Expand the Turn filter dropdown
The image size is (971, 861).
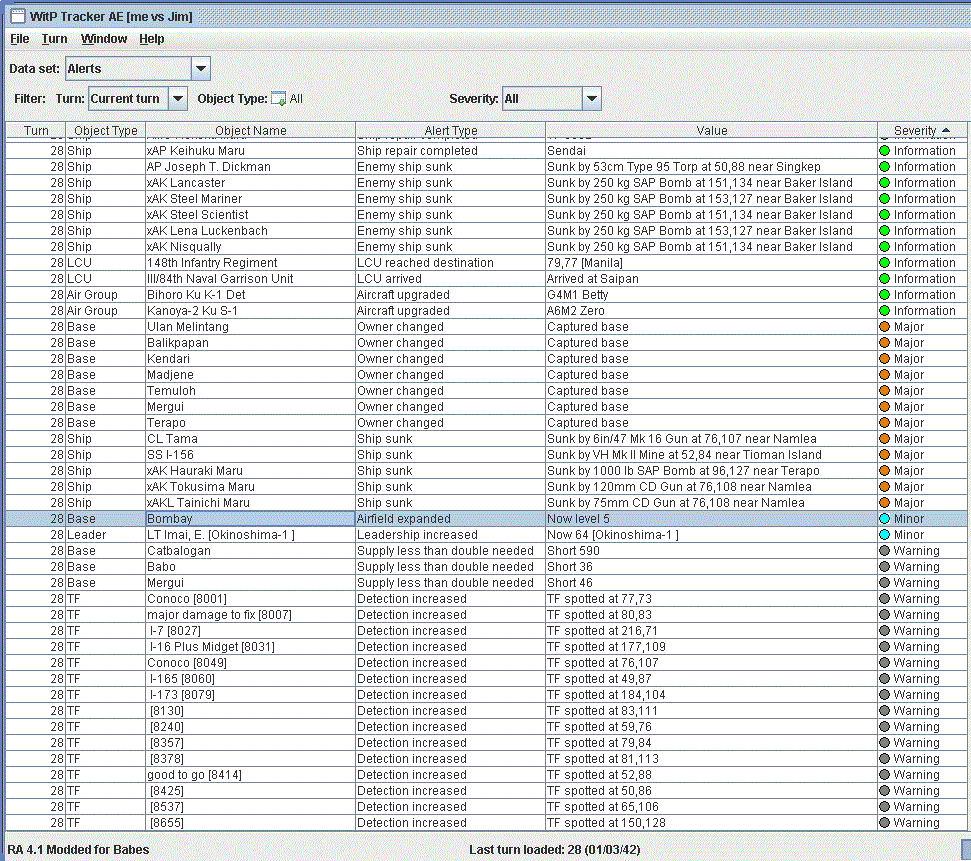(177, 99)
